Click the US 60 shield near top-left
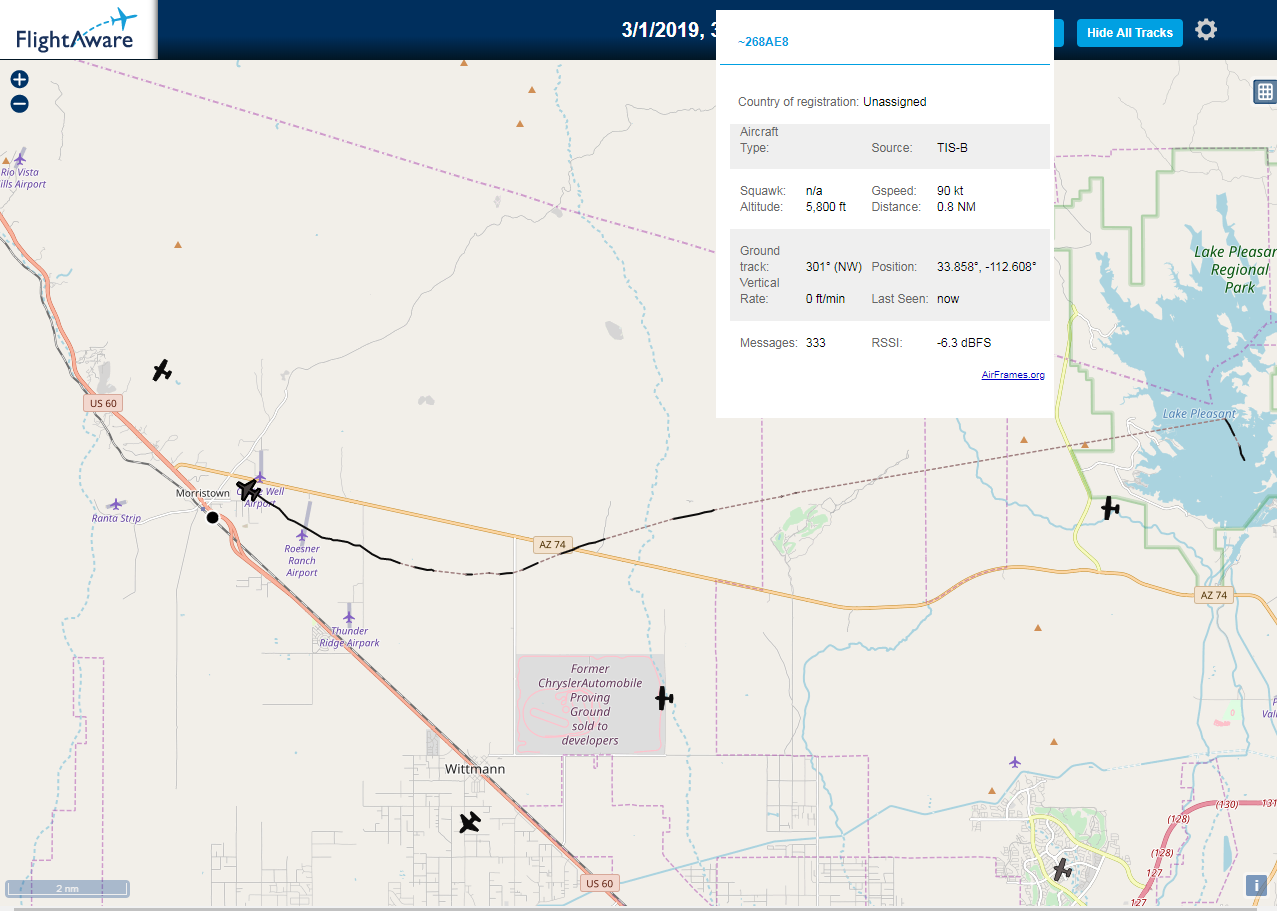 click(103, 403)
